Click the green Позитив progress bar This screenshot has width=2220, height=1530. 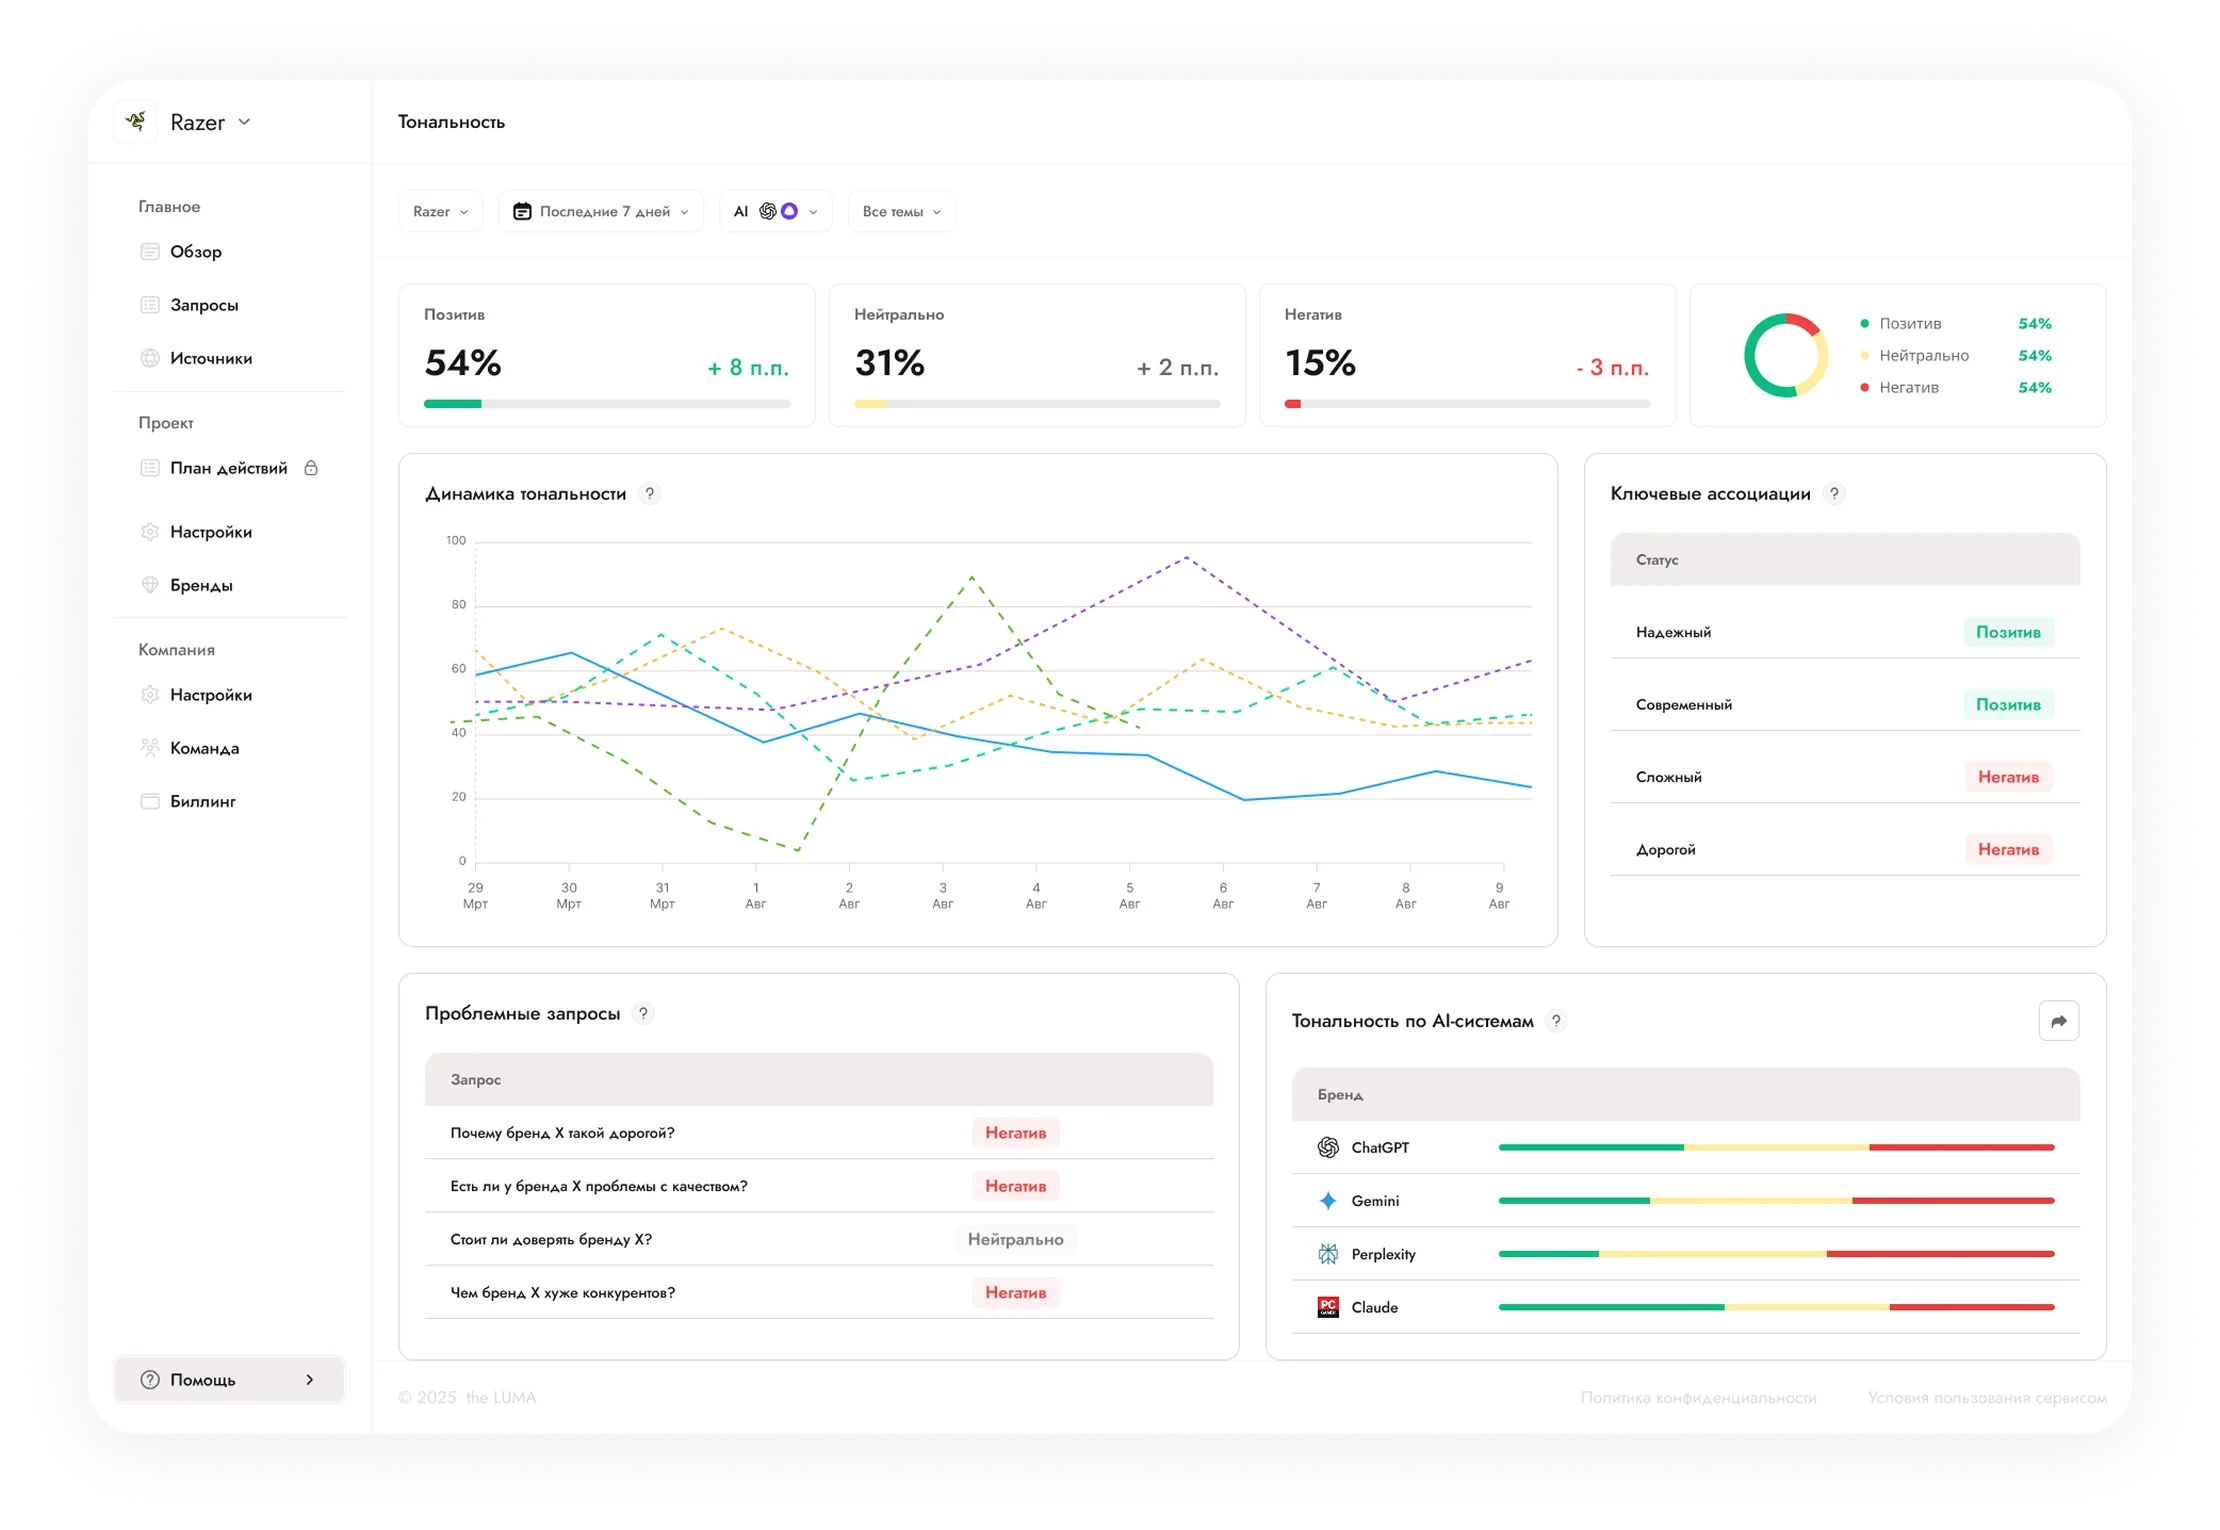(452, 404)
